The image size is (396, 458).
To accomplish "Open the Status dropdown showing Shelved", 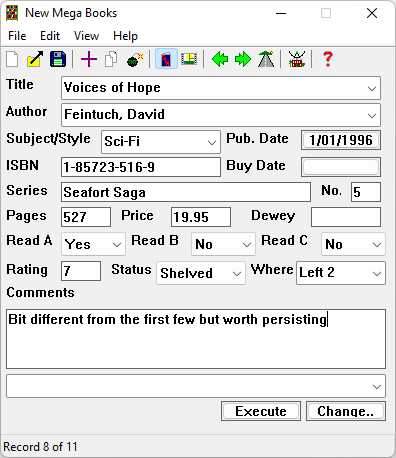I will [201, 273].
